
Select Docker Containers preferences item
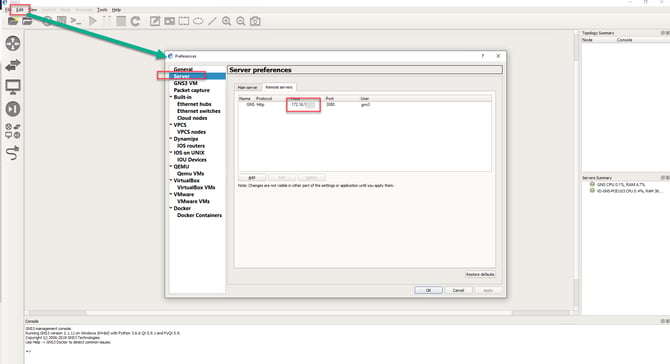click(x=199, y=215)
